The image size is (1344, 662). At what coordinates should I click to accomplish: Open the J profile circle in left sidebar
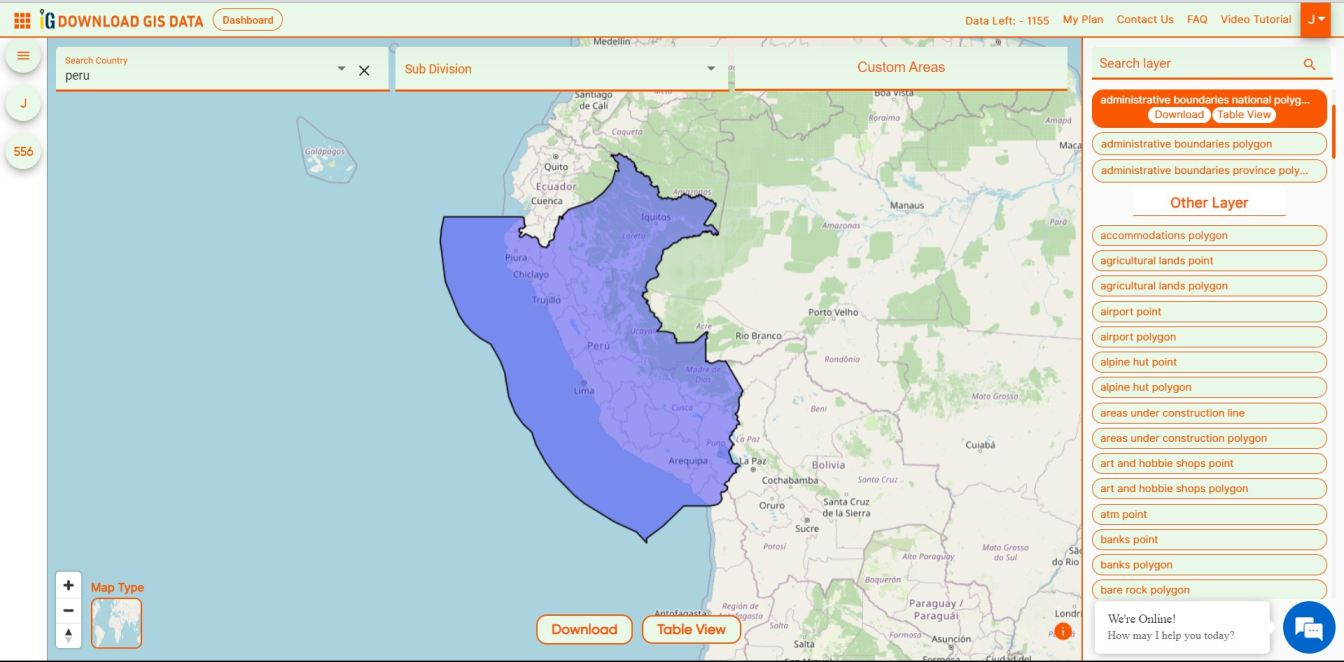(x=23, y=103)
